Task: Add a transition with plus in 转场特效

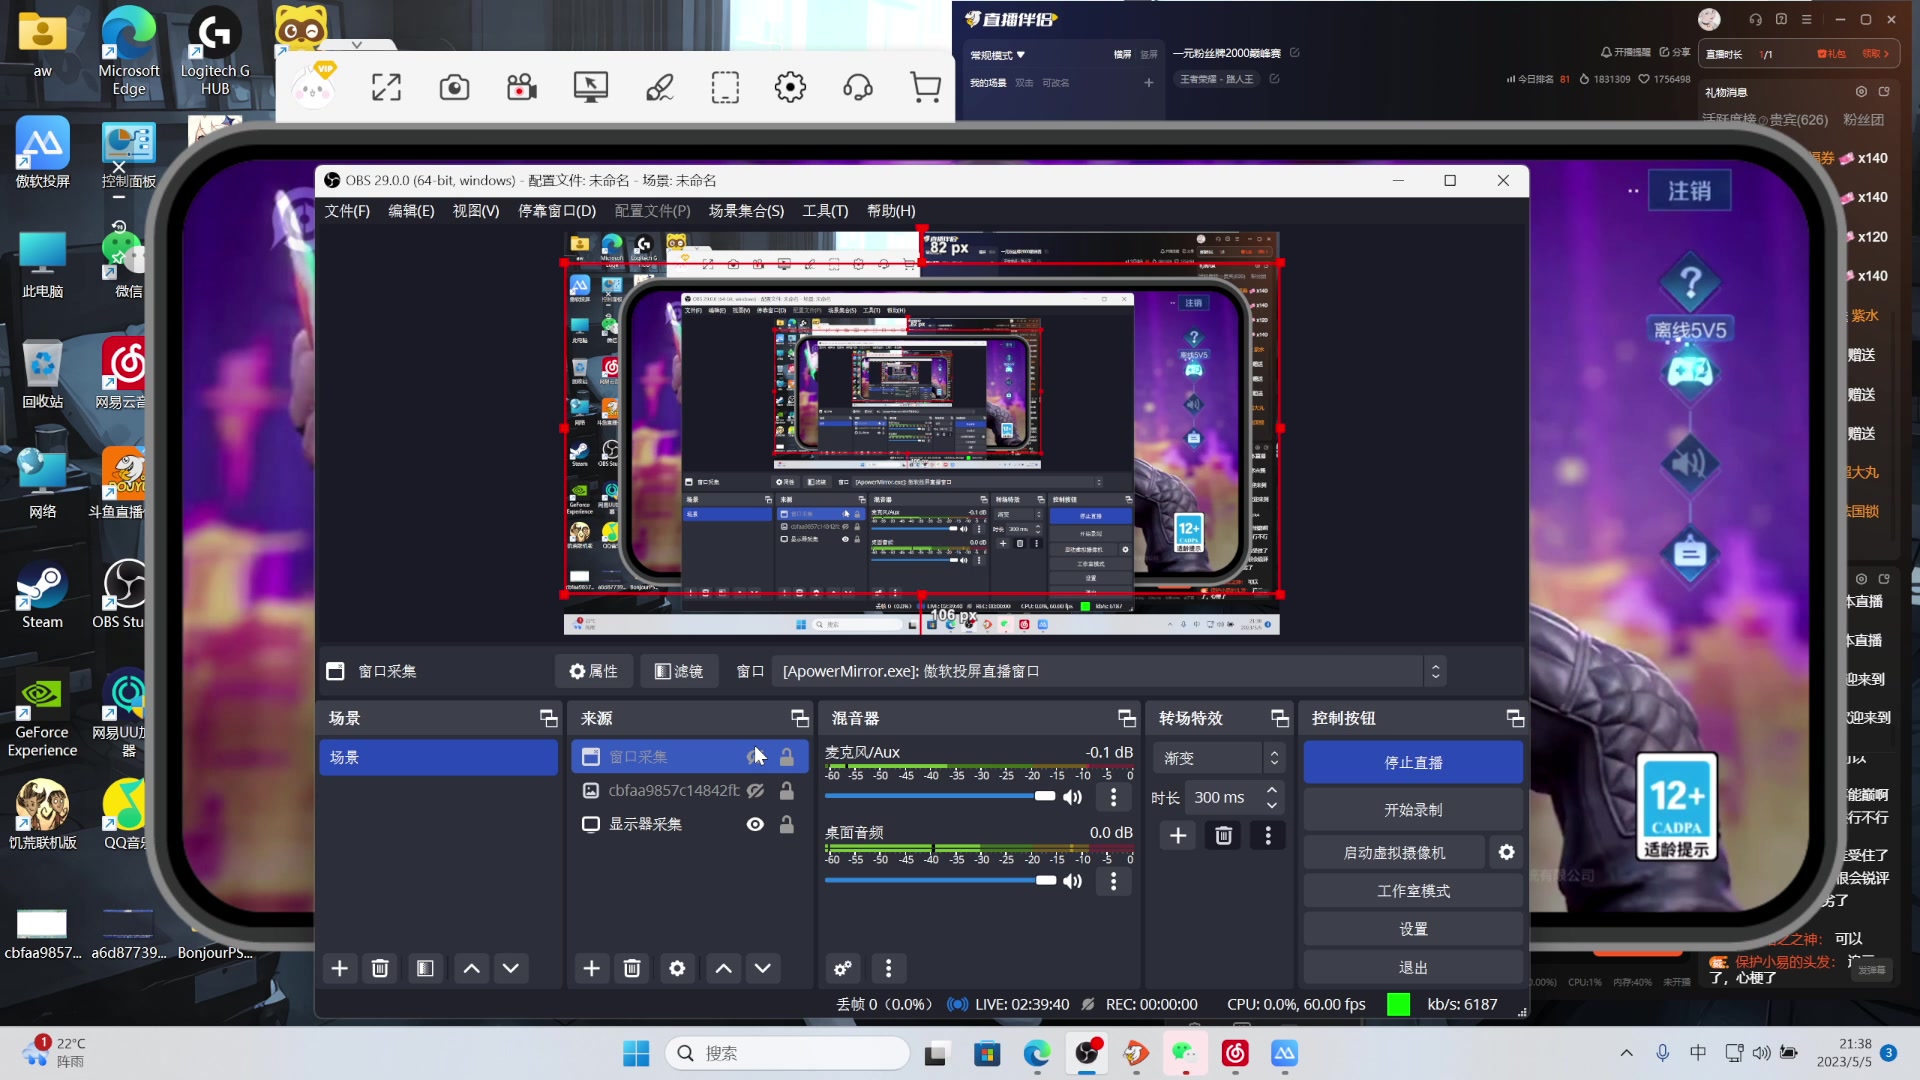Action: pyautogui.click(x=1178, y=835)
